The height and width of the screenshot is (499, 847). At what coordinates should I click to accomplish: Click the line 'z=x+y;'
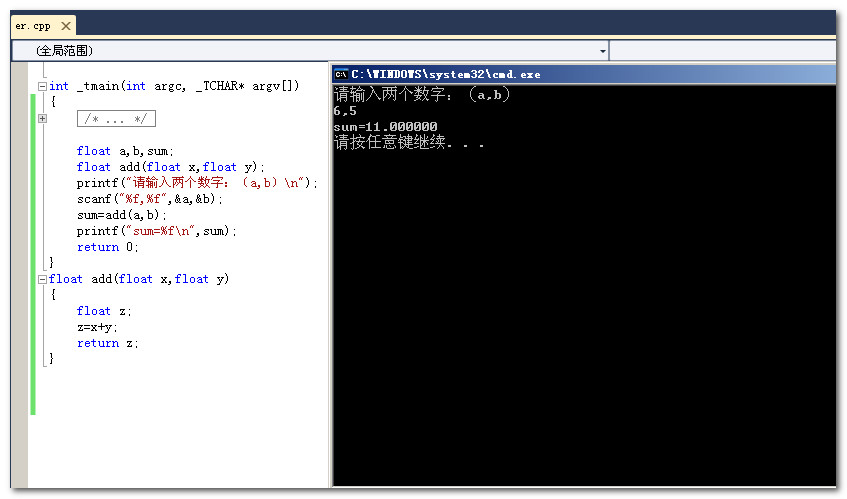pos(97,327)
